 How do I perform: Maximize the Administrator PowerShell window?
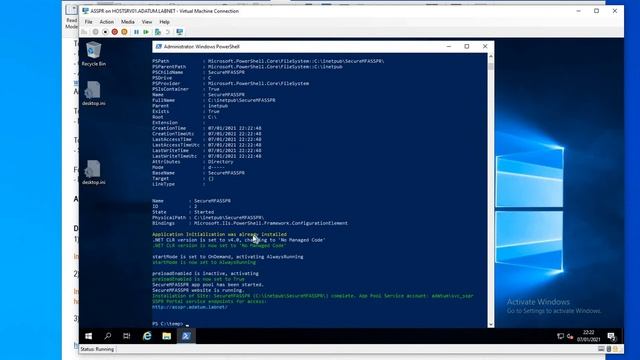[467, 47]
